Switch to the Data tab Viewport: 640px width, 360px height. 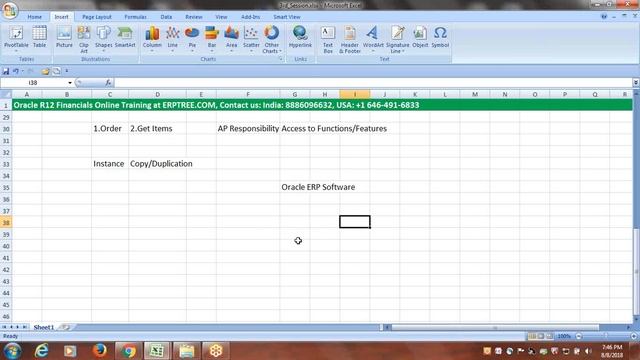166,17
